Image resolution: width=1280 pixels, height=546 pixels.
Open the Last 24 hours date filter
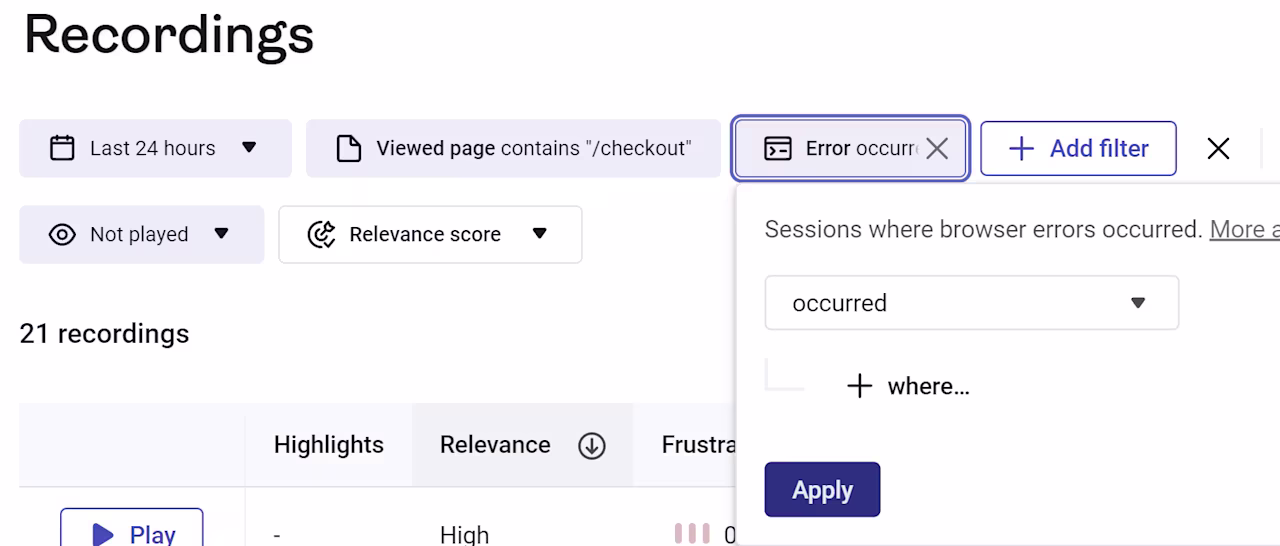click(x=155, y=148)
